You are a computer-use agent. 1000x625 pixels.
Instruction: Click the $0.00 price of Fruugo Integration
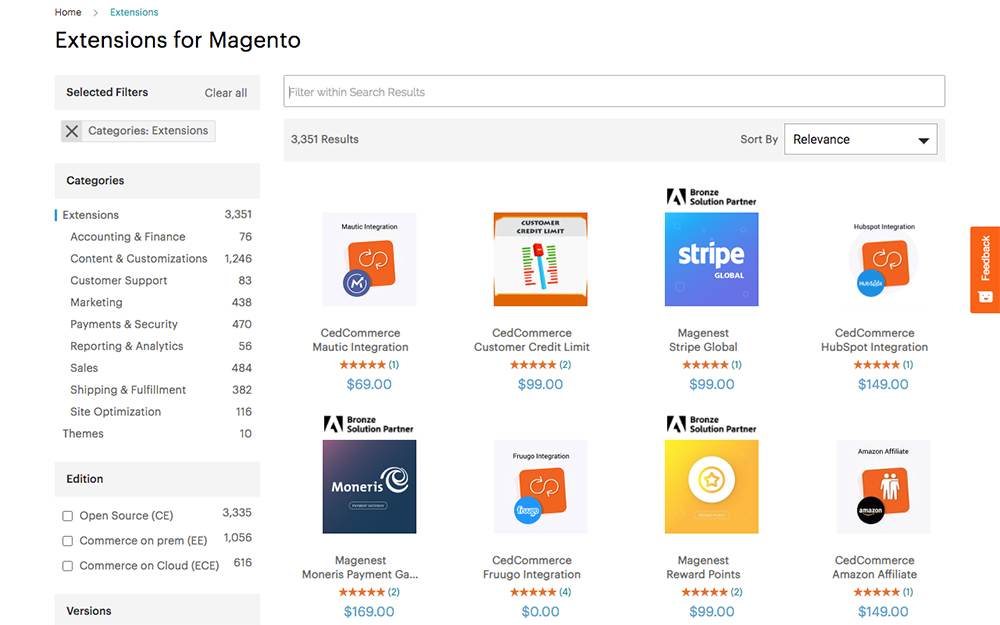(x=540, y=612)
